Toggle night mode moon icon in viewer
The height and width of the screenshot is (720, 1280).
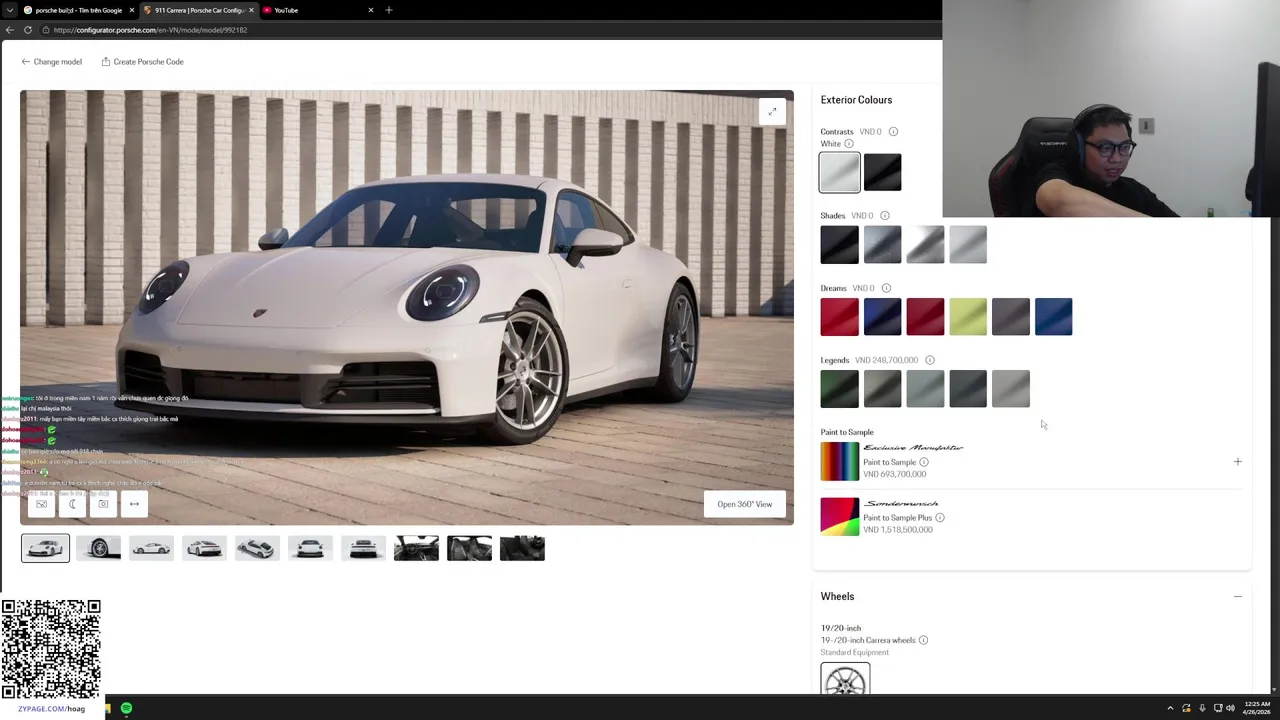tap(72, 504)
